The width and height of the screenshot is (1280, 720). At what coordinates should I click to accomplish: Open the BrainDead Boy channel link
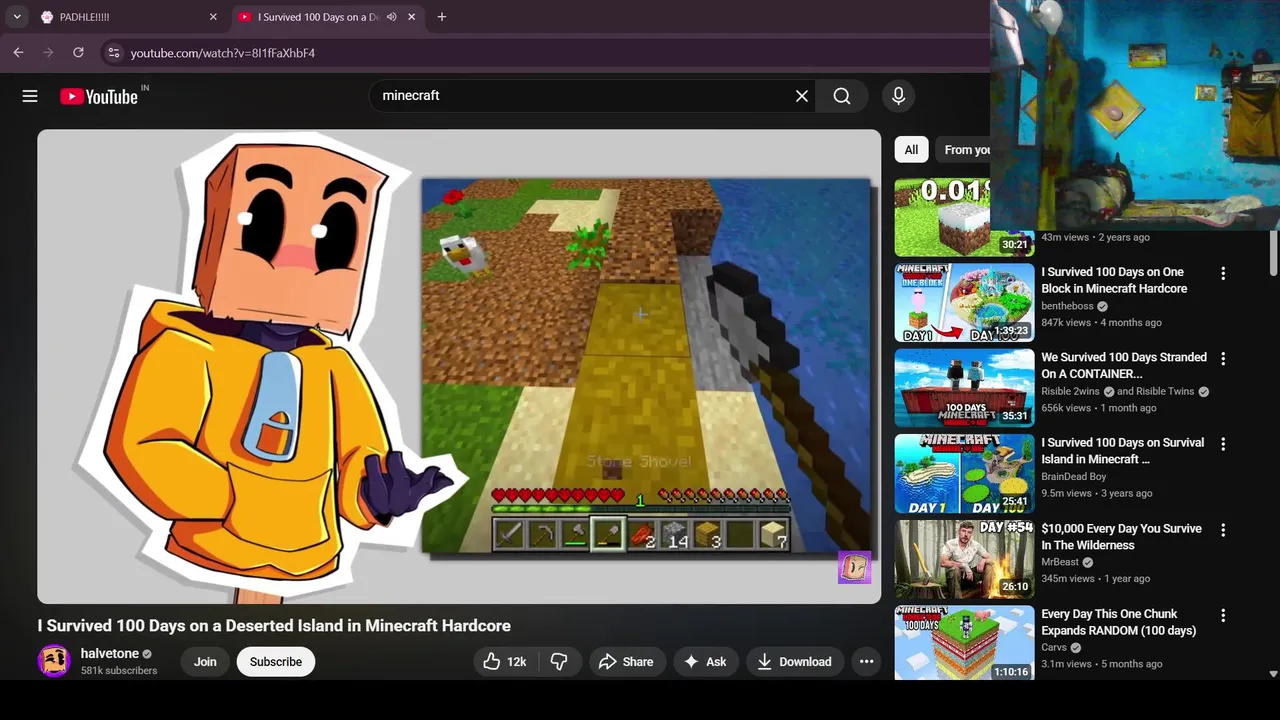(1073, 477)
